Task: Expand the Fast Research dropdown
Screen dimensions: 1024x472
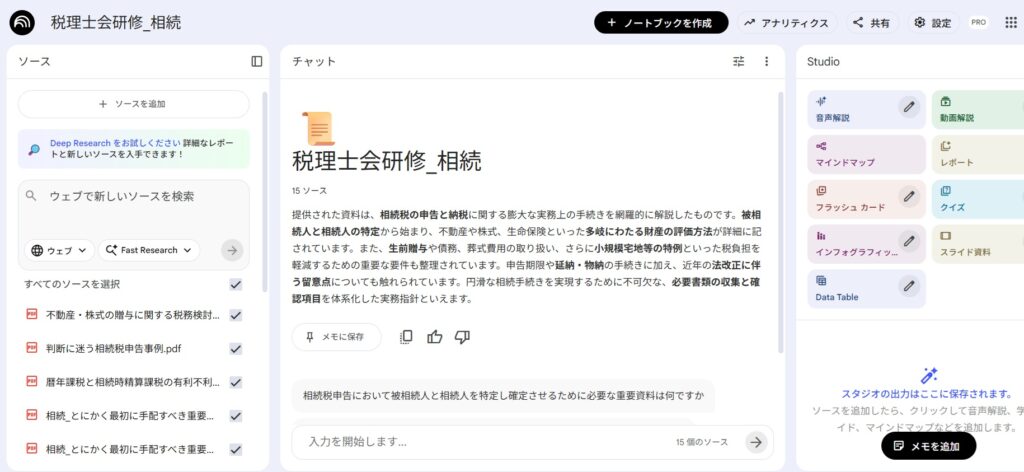Action: point(149,250)
